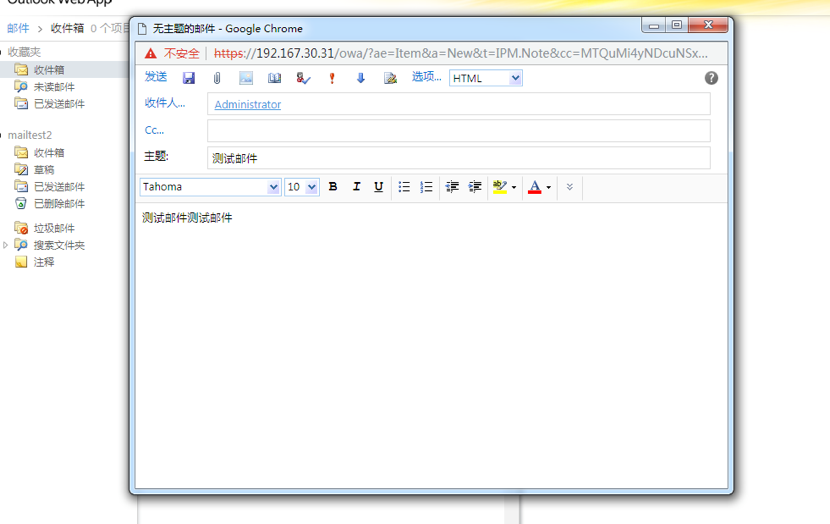Apply bulleted list
The width and height of the screenshot is (830, 524).
(404, 187)
